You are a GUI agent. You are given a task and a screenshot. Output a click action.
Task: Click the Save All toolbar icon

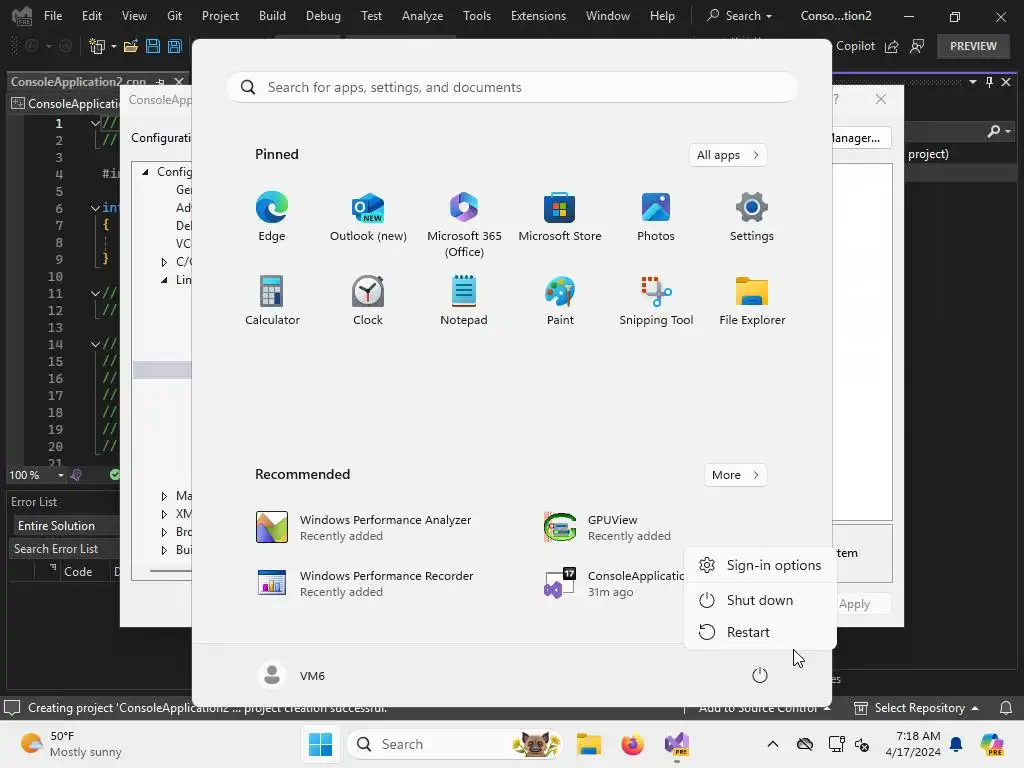point(174,46)
